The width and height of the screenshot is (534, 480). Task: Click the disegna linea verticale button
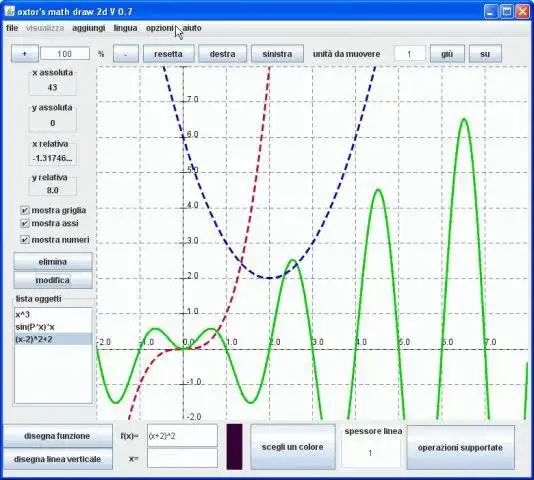click(58, 459)
